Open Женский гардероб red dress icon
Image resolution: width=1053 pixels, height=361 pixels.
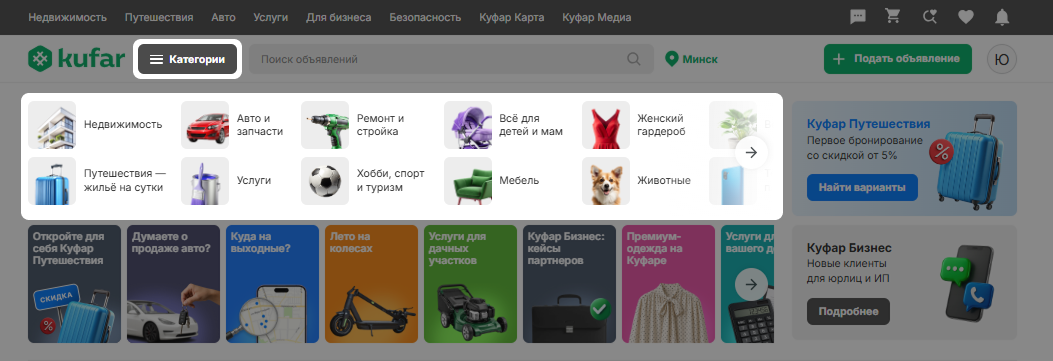pos(606,125)
